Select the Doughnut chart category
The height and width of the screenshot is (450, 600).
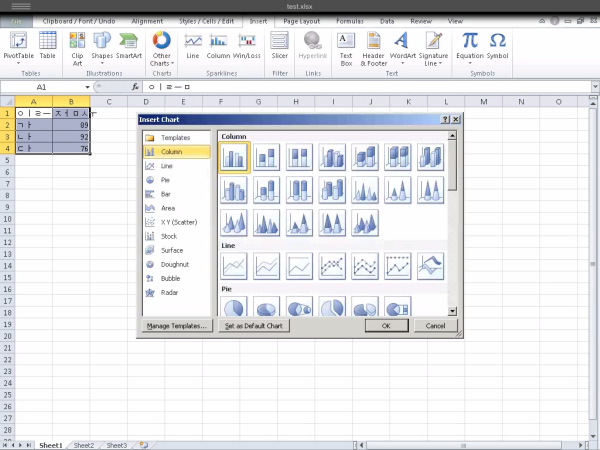coord(176,265)
